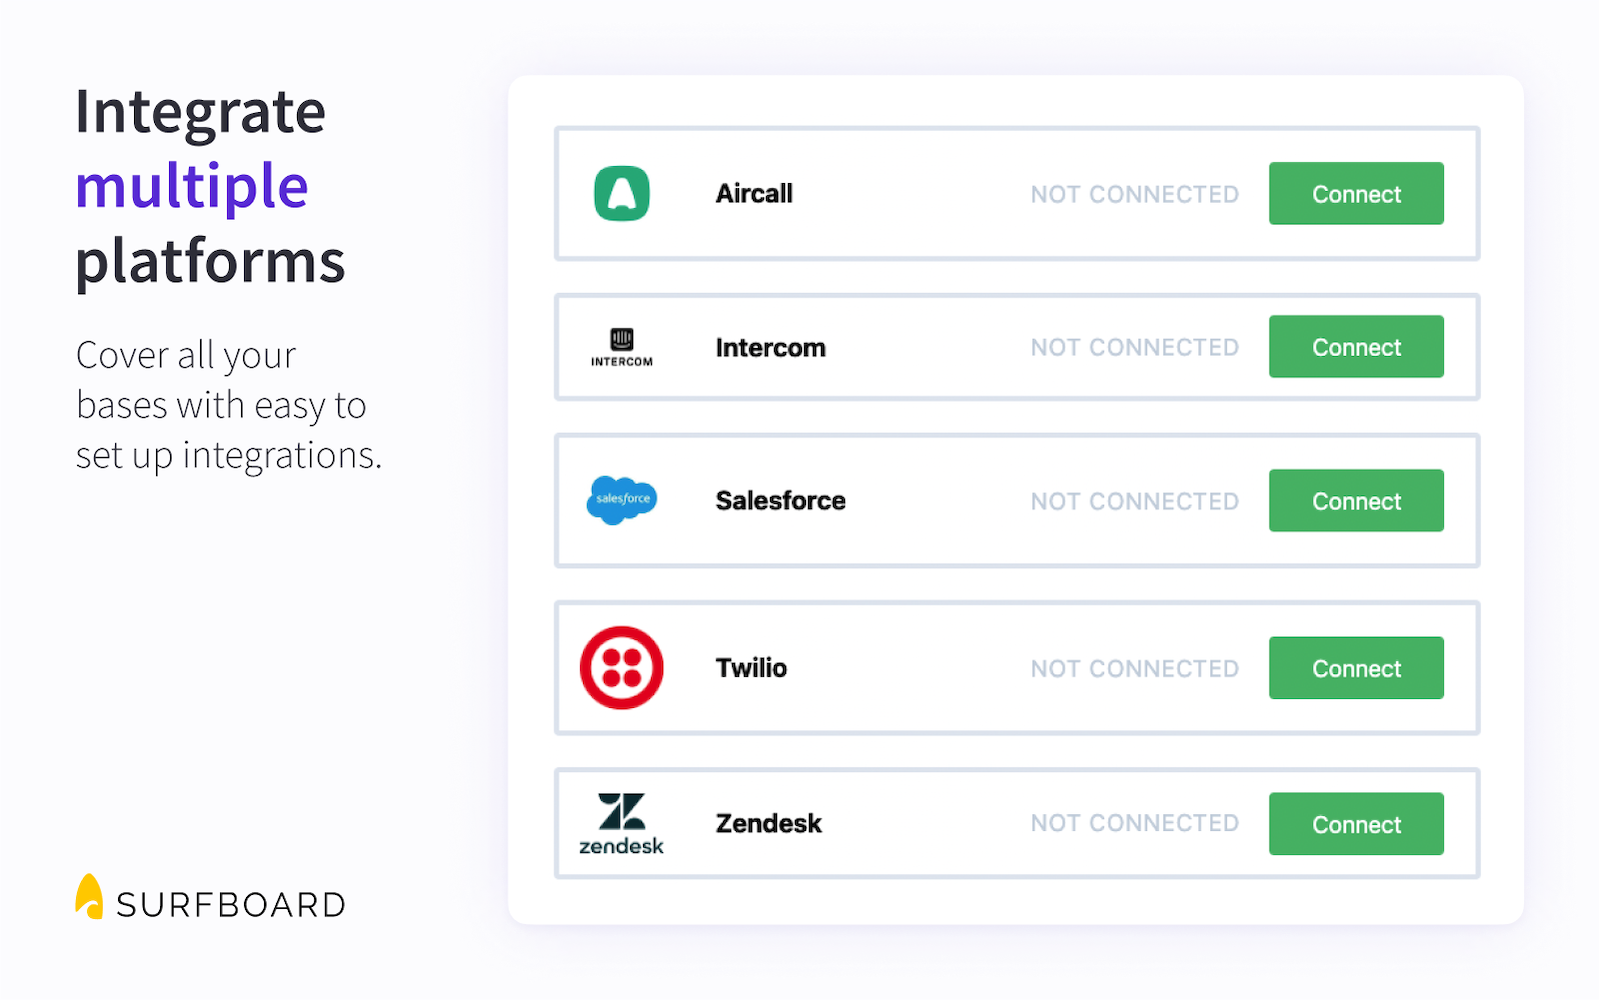Select the Intercom logo icon
The height and width of the screenshot is (1000, 1600).
[621, 344]
